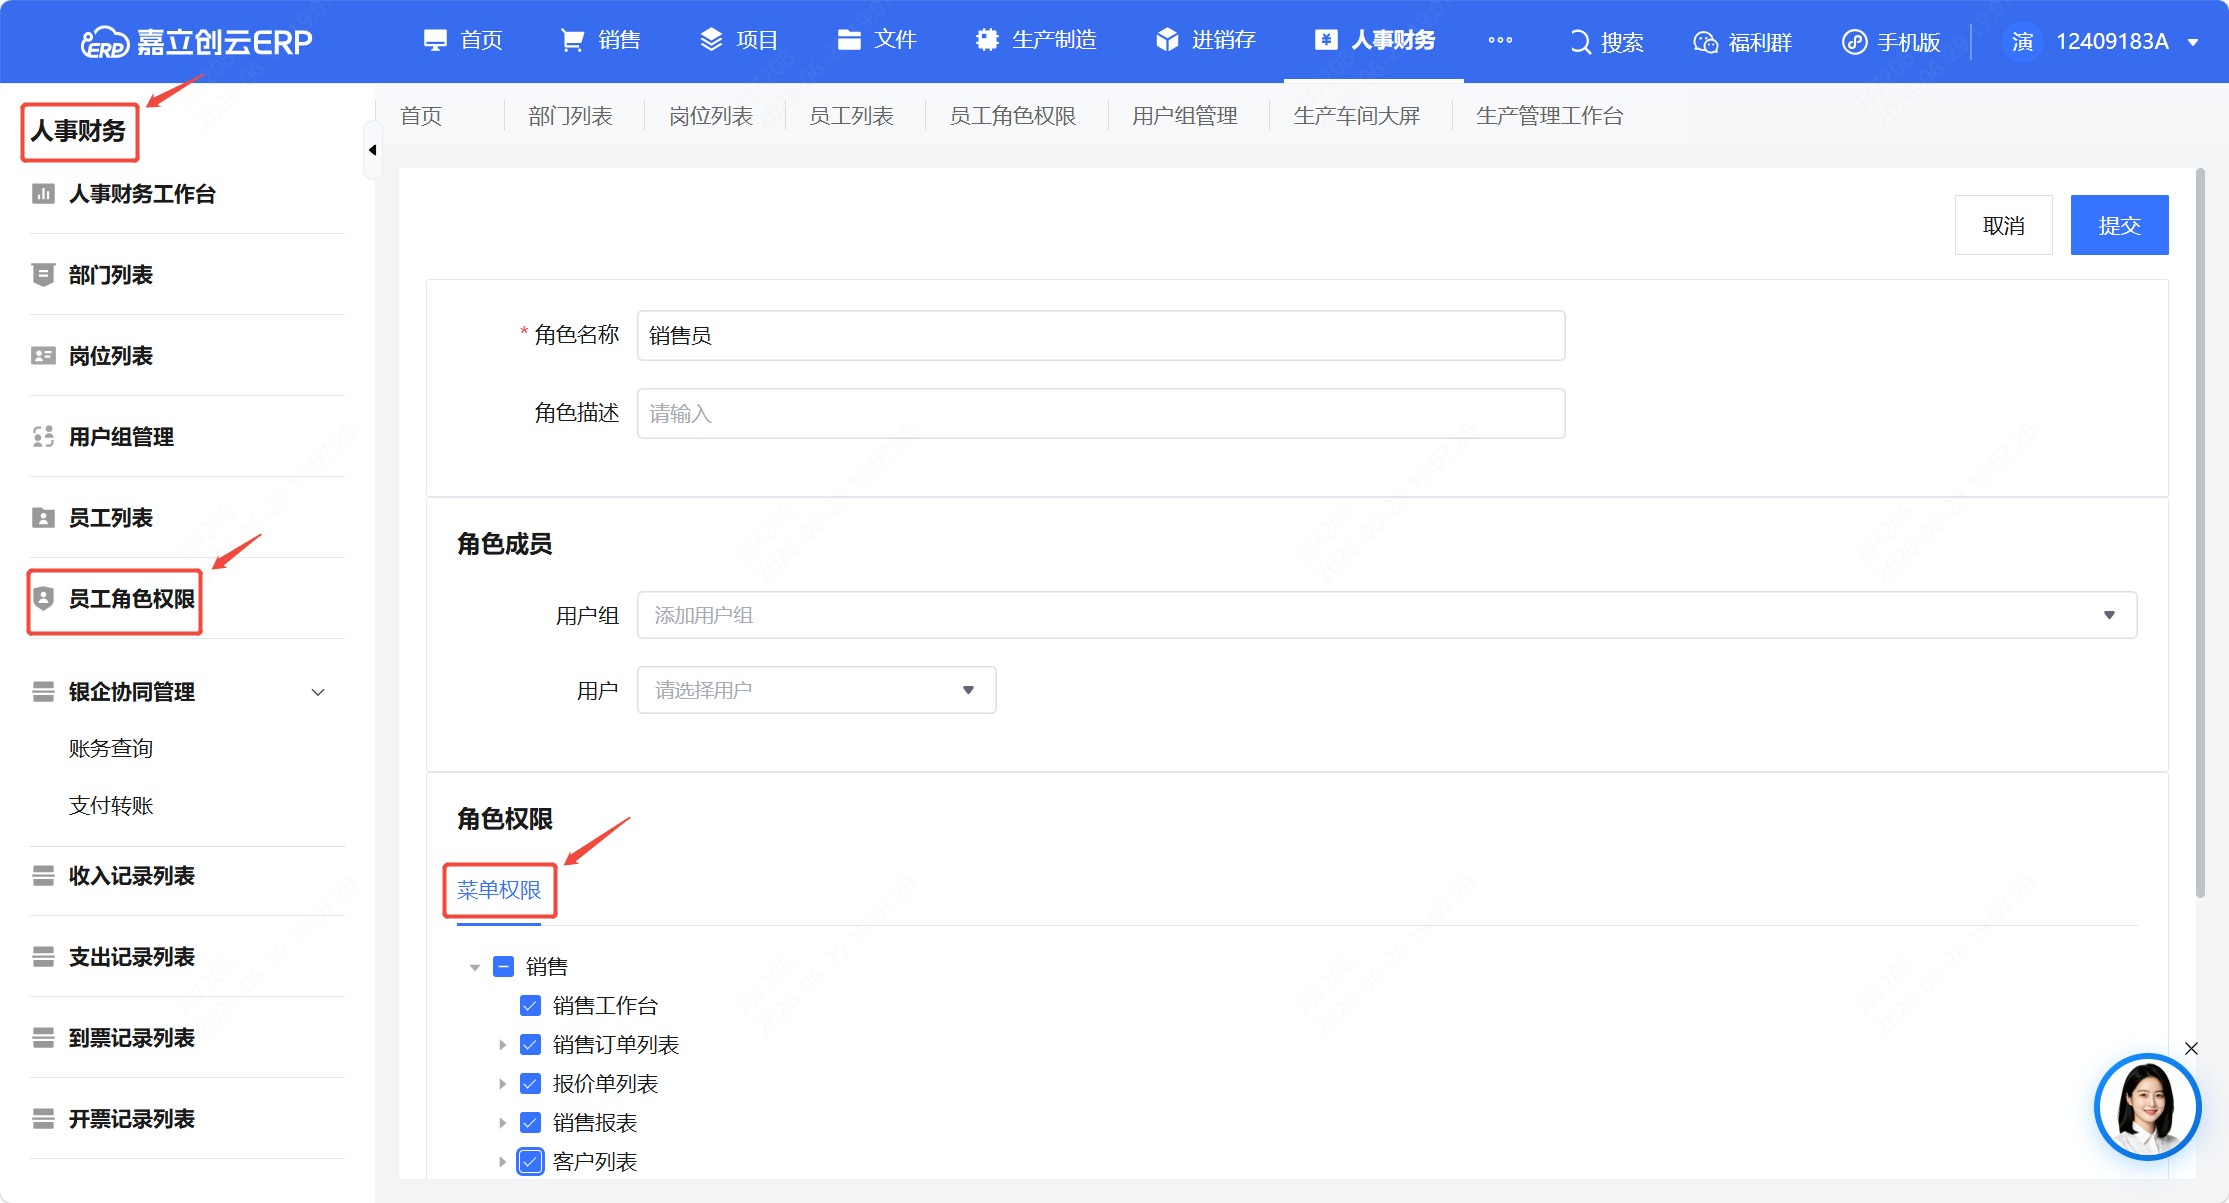The image size is (2229, 1203).
Task: Open 账务查询 in sidebar
Action: (111, 749)
